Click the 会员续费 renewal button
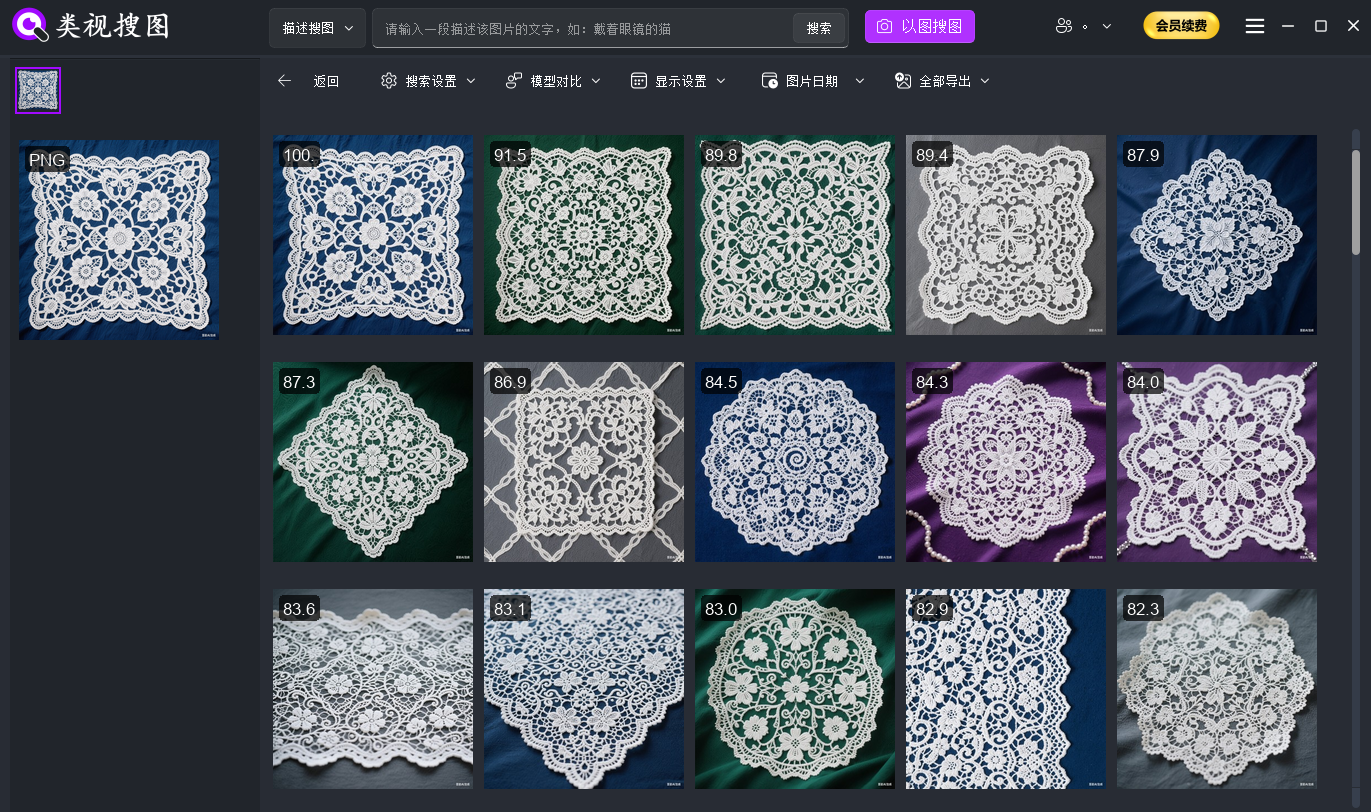 (1181, 27)
